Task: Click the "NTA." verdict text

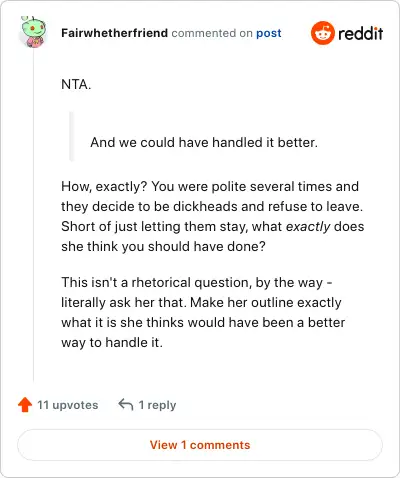Action: [76, 84]
